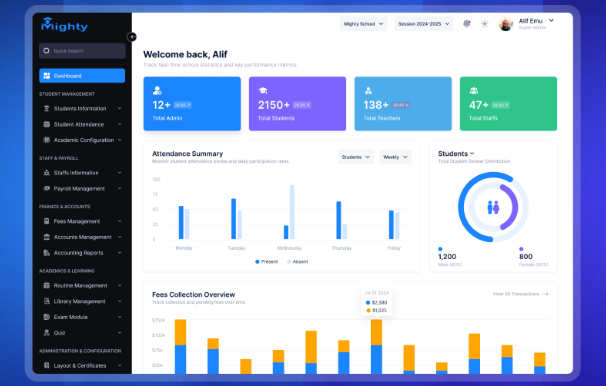Click the blue dot beside $2,583 tooltip value
This screenshot has width=606, height=386.
368,303
